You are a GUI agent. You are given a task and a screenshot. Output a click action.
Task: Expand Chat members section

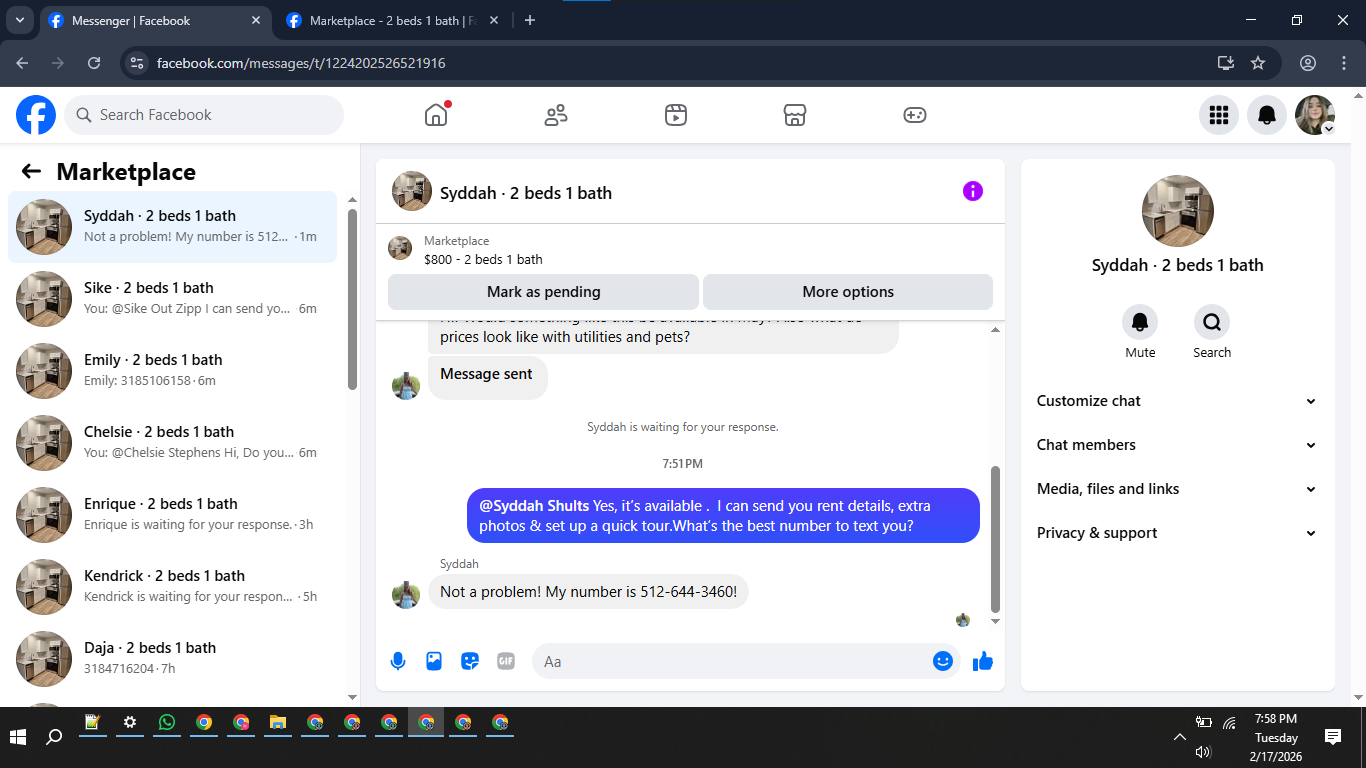coord(1177,445)
